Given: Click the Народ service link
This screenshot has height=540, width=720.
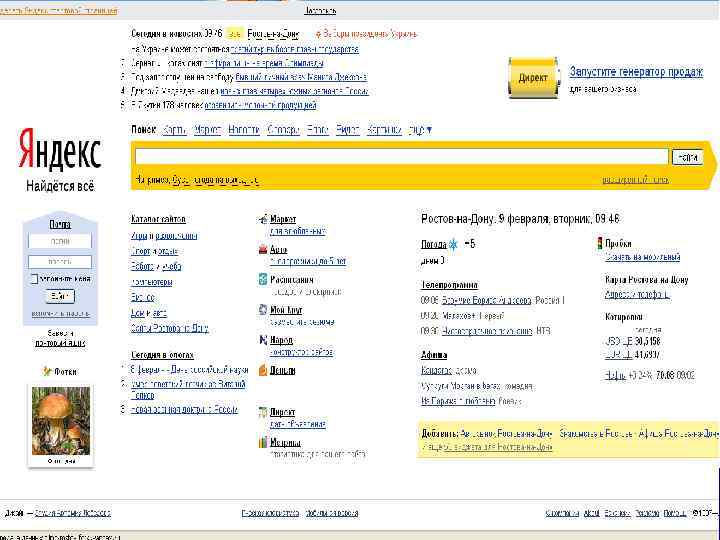Looking at the screenshot, I should [281, 340].
